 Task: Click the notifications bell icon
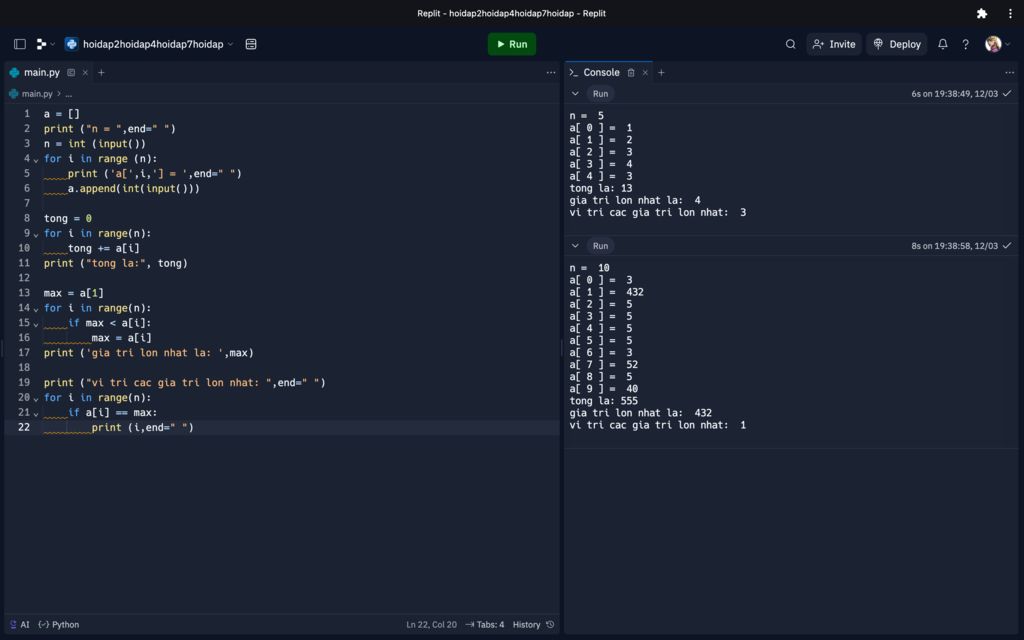click(x=942, y=44)
